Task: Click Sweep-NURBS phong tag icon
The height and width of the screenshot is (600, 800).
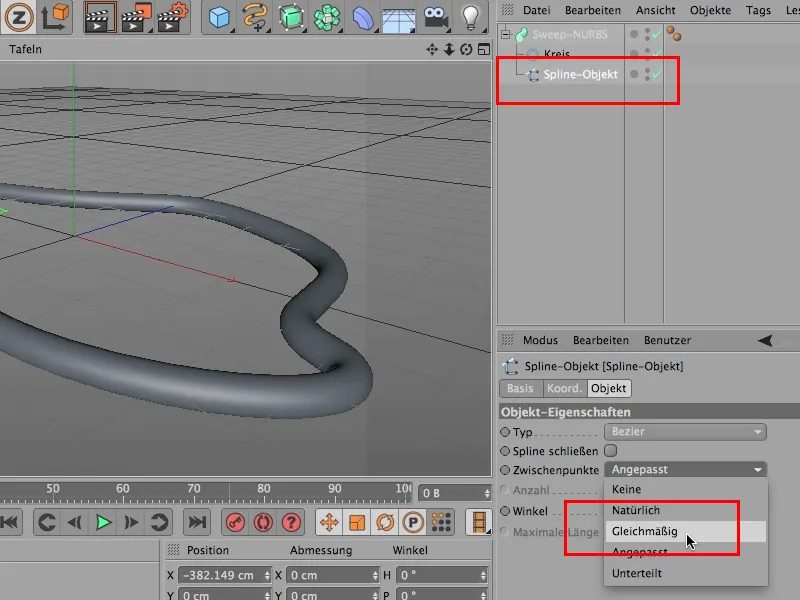Action: pos(673,34)
